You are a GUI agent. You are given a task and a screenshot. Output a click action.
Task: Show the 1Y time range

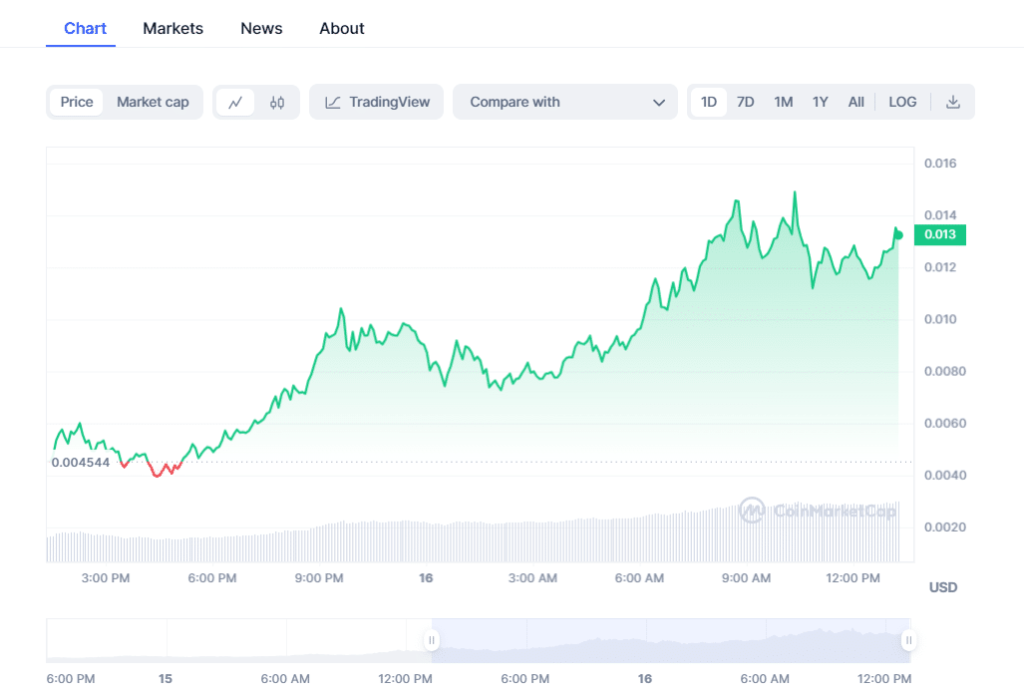(820, 102)
